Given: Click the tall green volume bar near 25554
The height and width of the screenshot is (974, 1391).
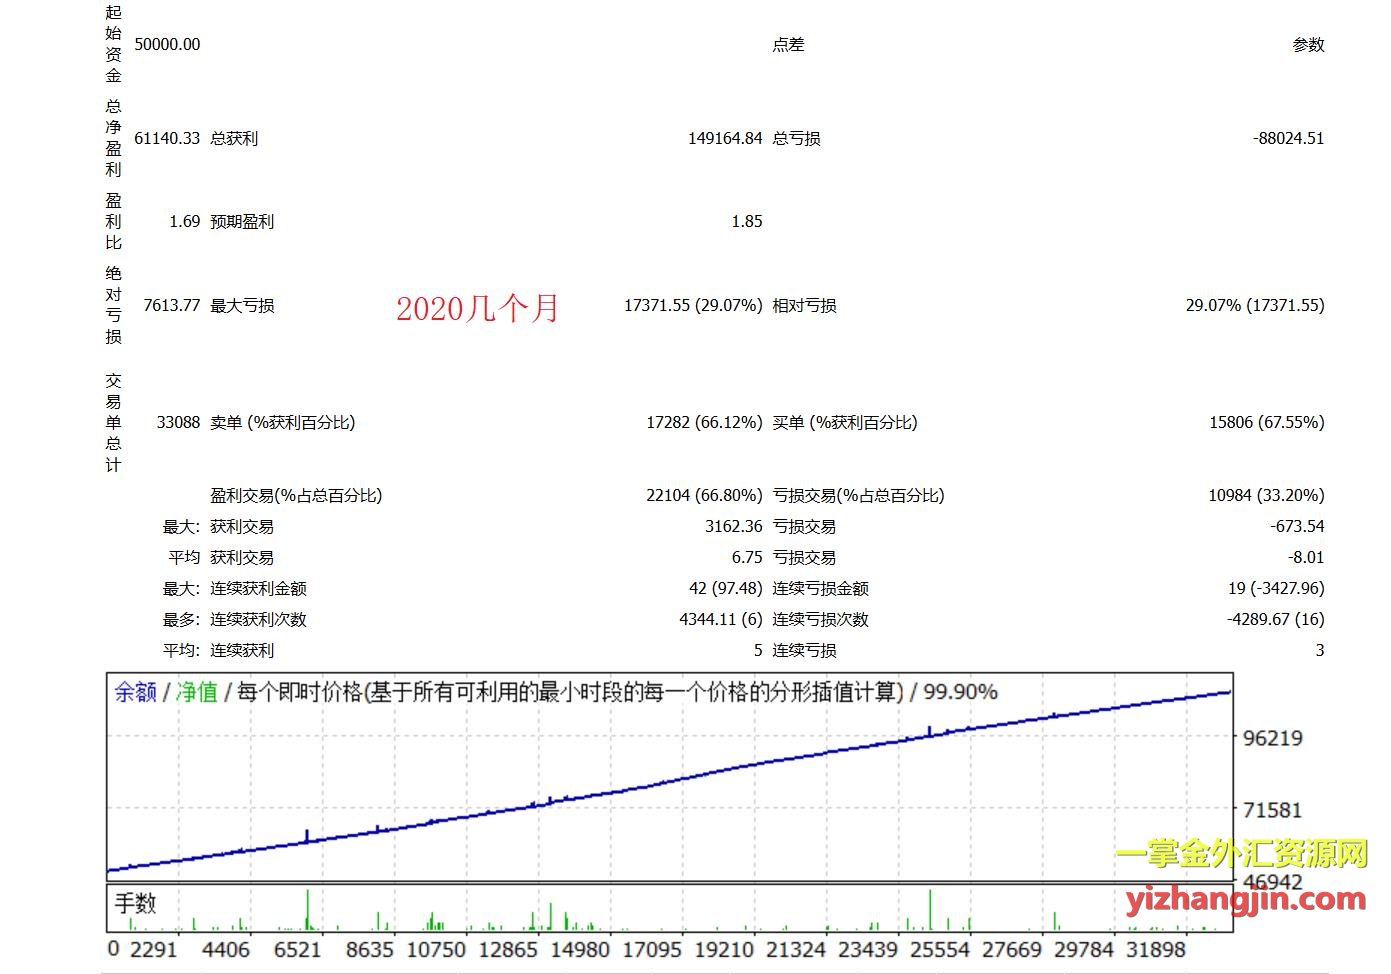Looking at the screenshot, I should 930,910.
